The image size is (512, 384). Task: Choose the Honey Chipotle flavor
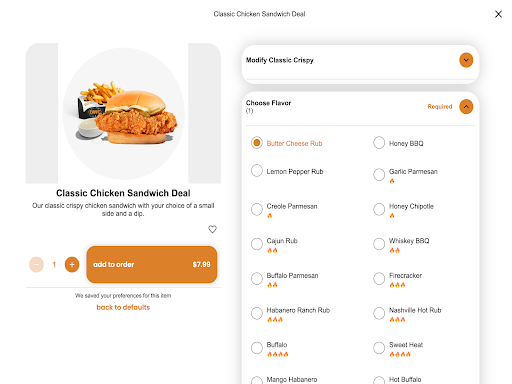pos(379,209)
